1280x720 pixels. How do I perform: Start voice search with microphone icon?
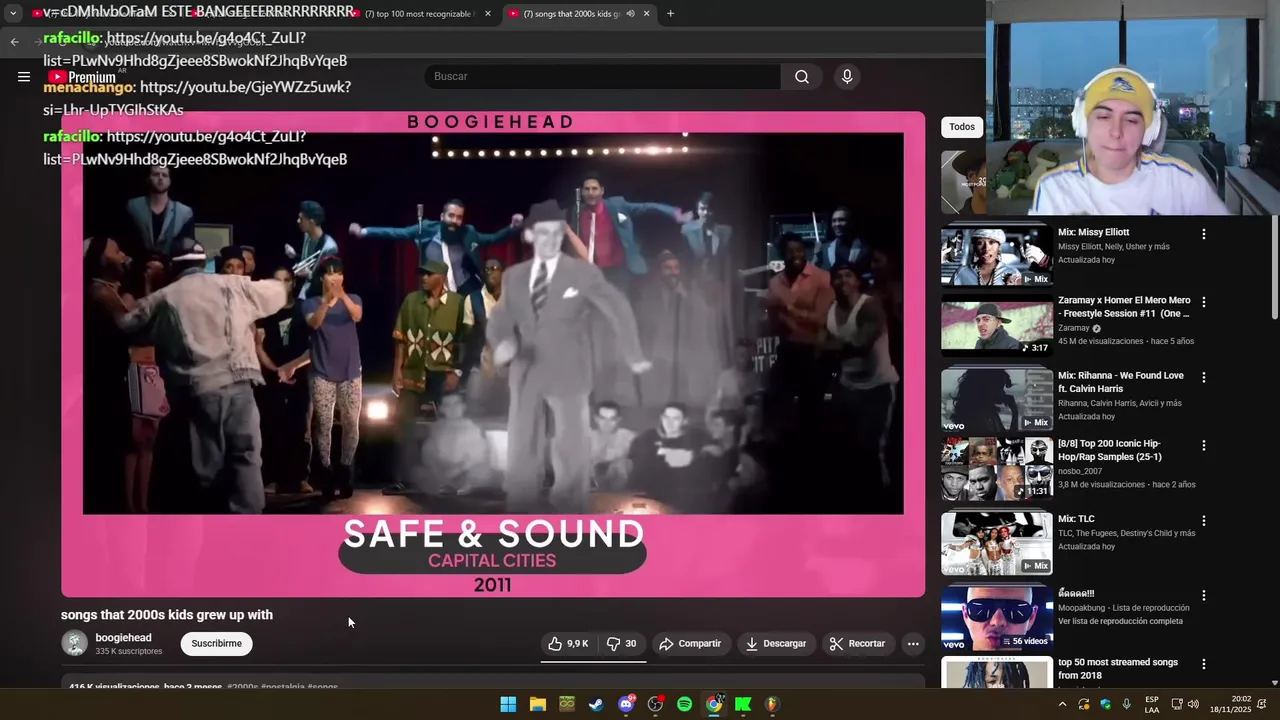[x=847, y=77]
